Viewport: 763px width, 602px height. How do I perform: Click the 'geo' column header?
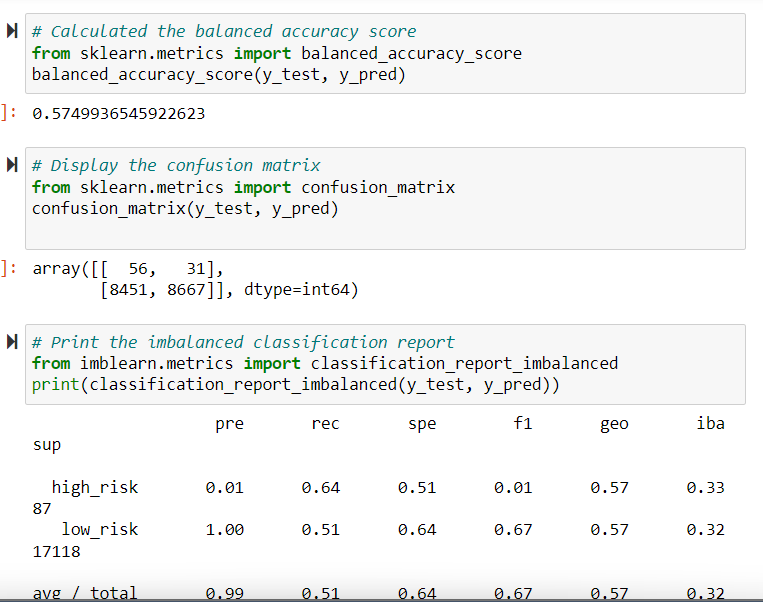[614, 423]
